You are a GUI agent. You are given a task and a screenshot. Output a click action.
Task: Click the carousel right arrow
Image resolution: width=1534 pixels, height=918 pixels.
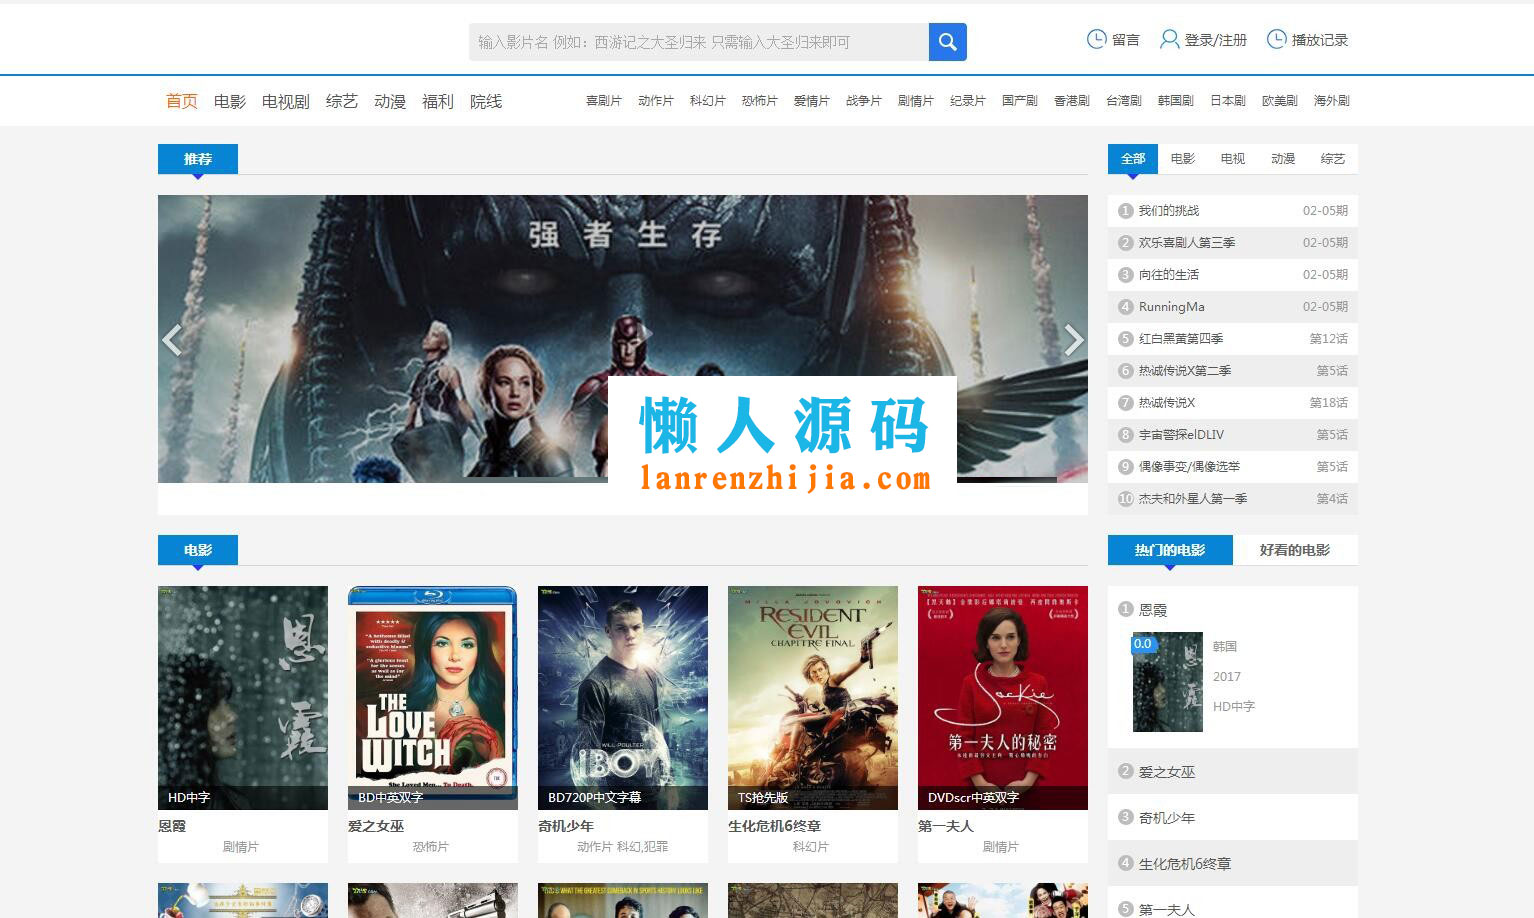pyautogui.click(x=1074, y=340)
